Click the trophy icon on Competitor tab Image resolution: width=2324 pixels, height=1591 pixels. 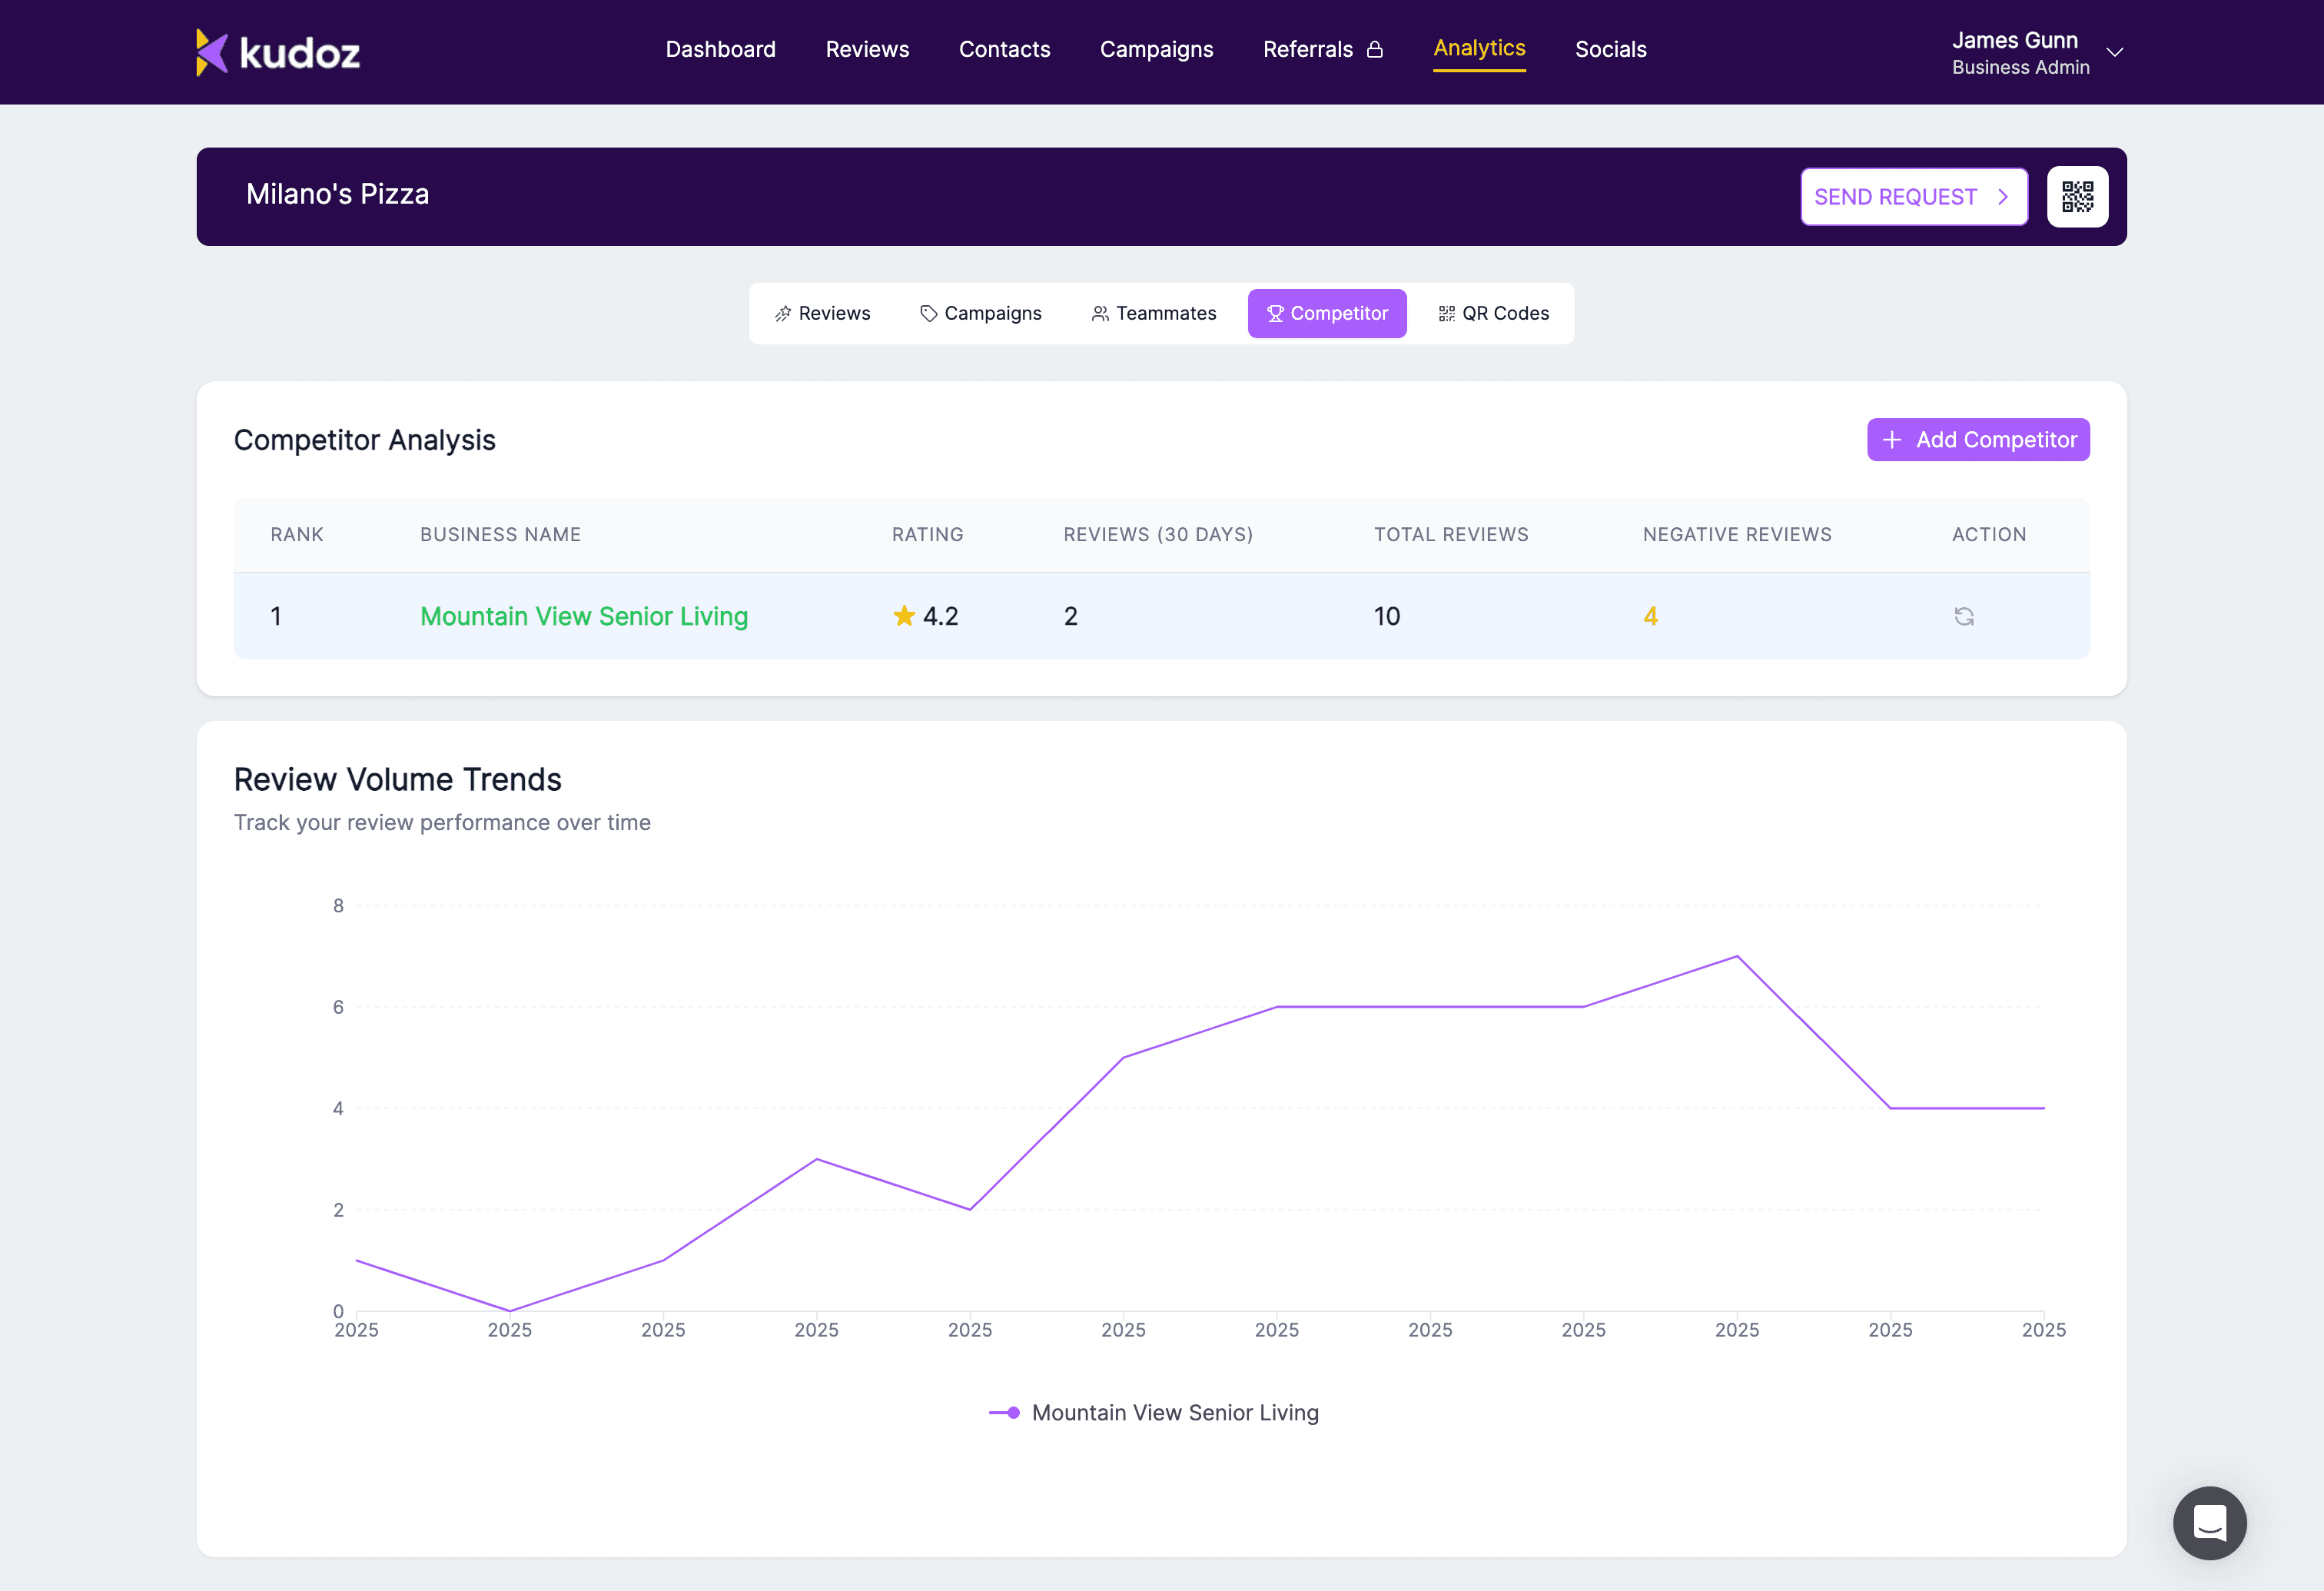[x=1275, y=314]
